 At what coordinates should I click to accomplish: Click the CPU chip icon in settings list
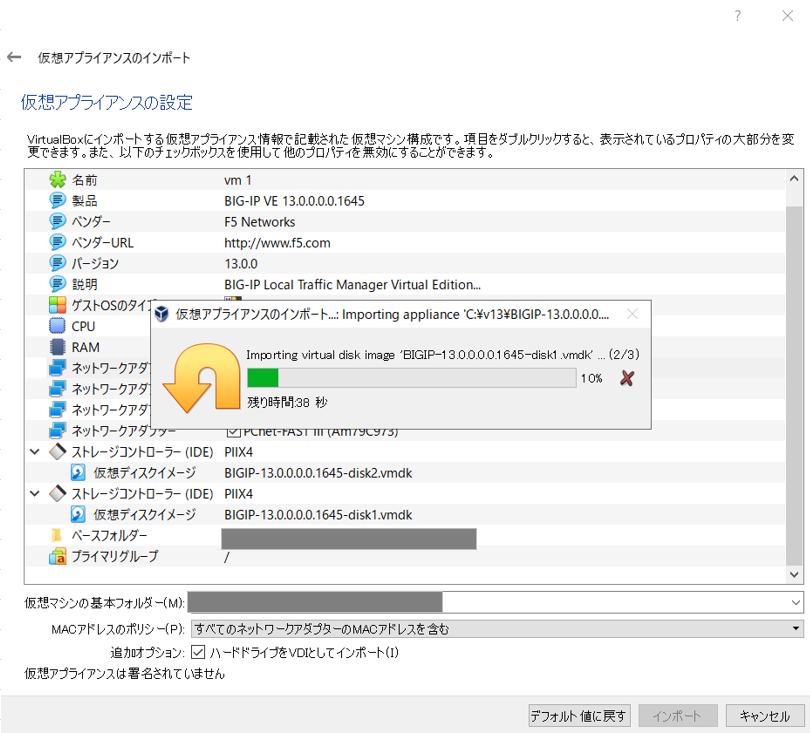point(58,325)
